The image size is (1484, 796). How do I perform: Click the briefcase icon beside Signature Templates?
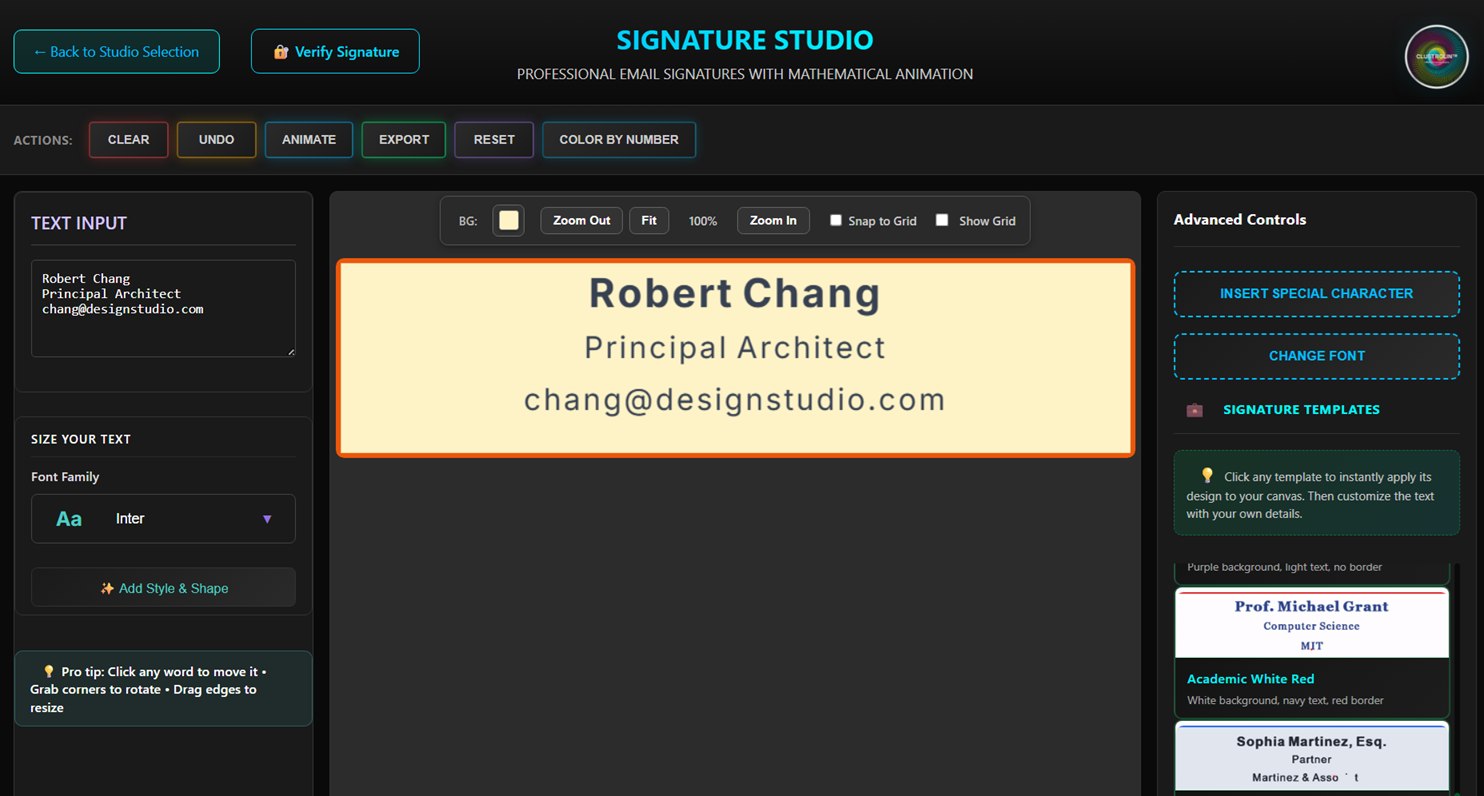(x=1194, y=410)
